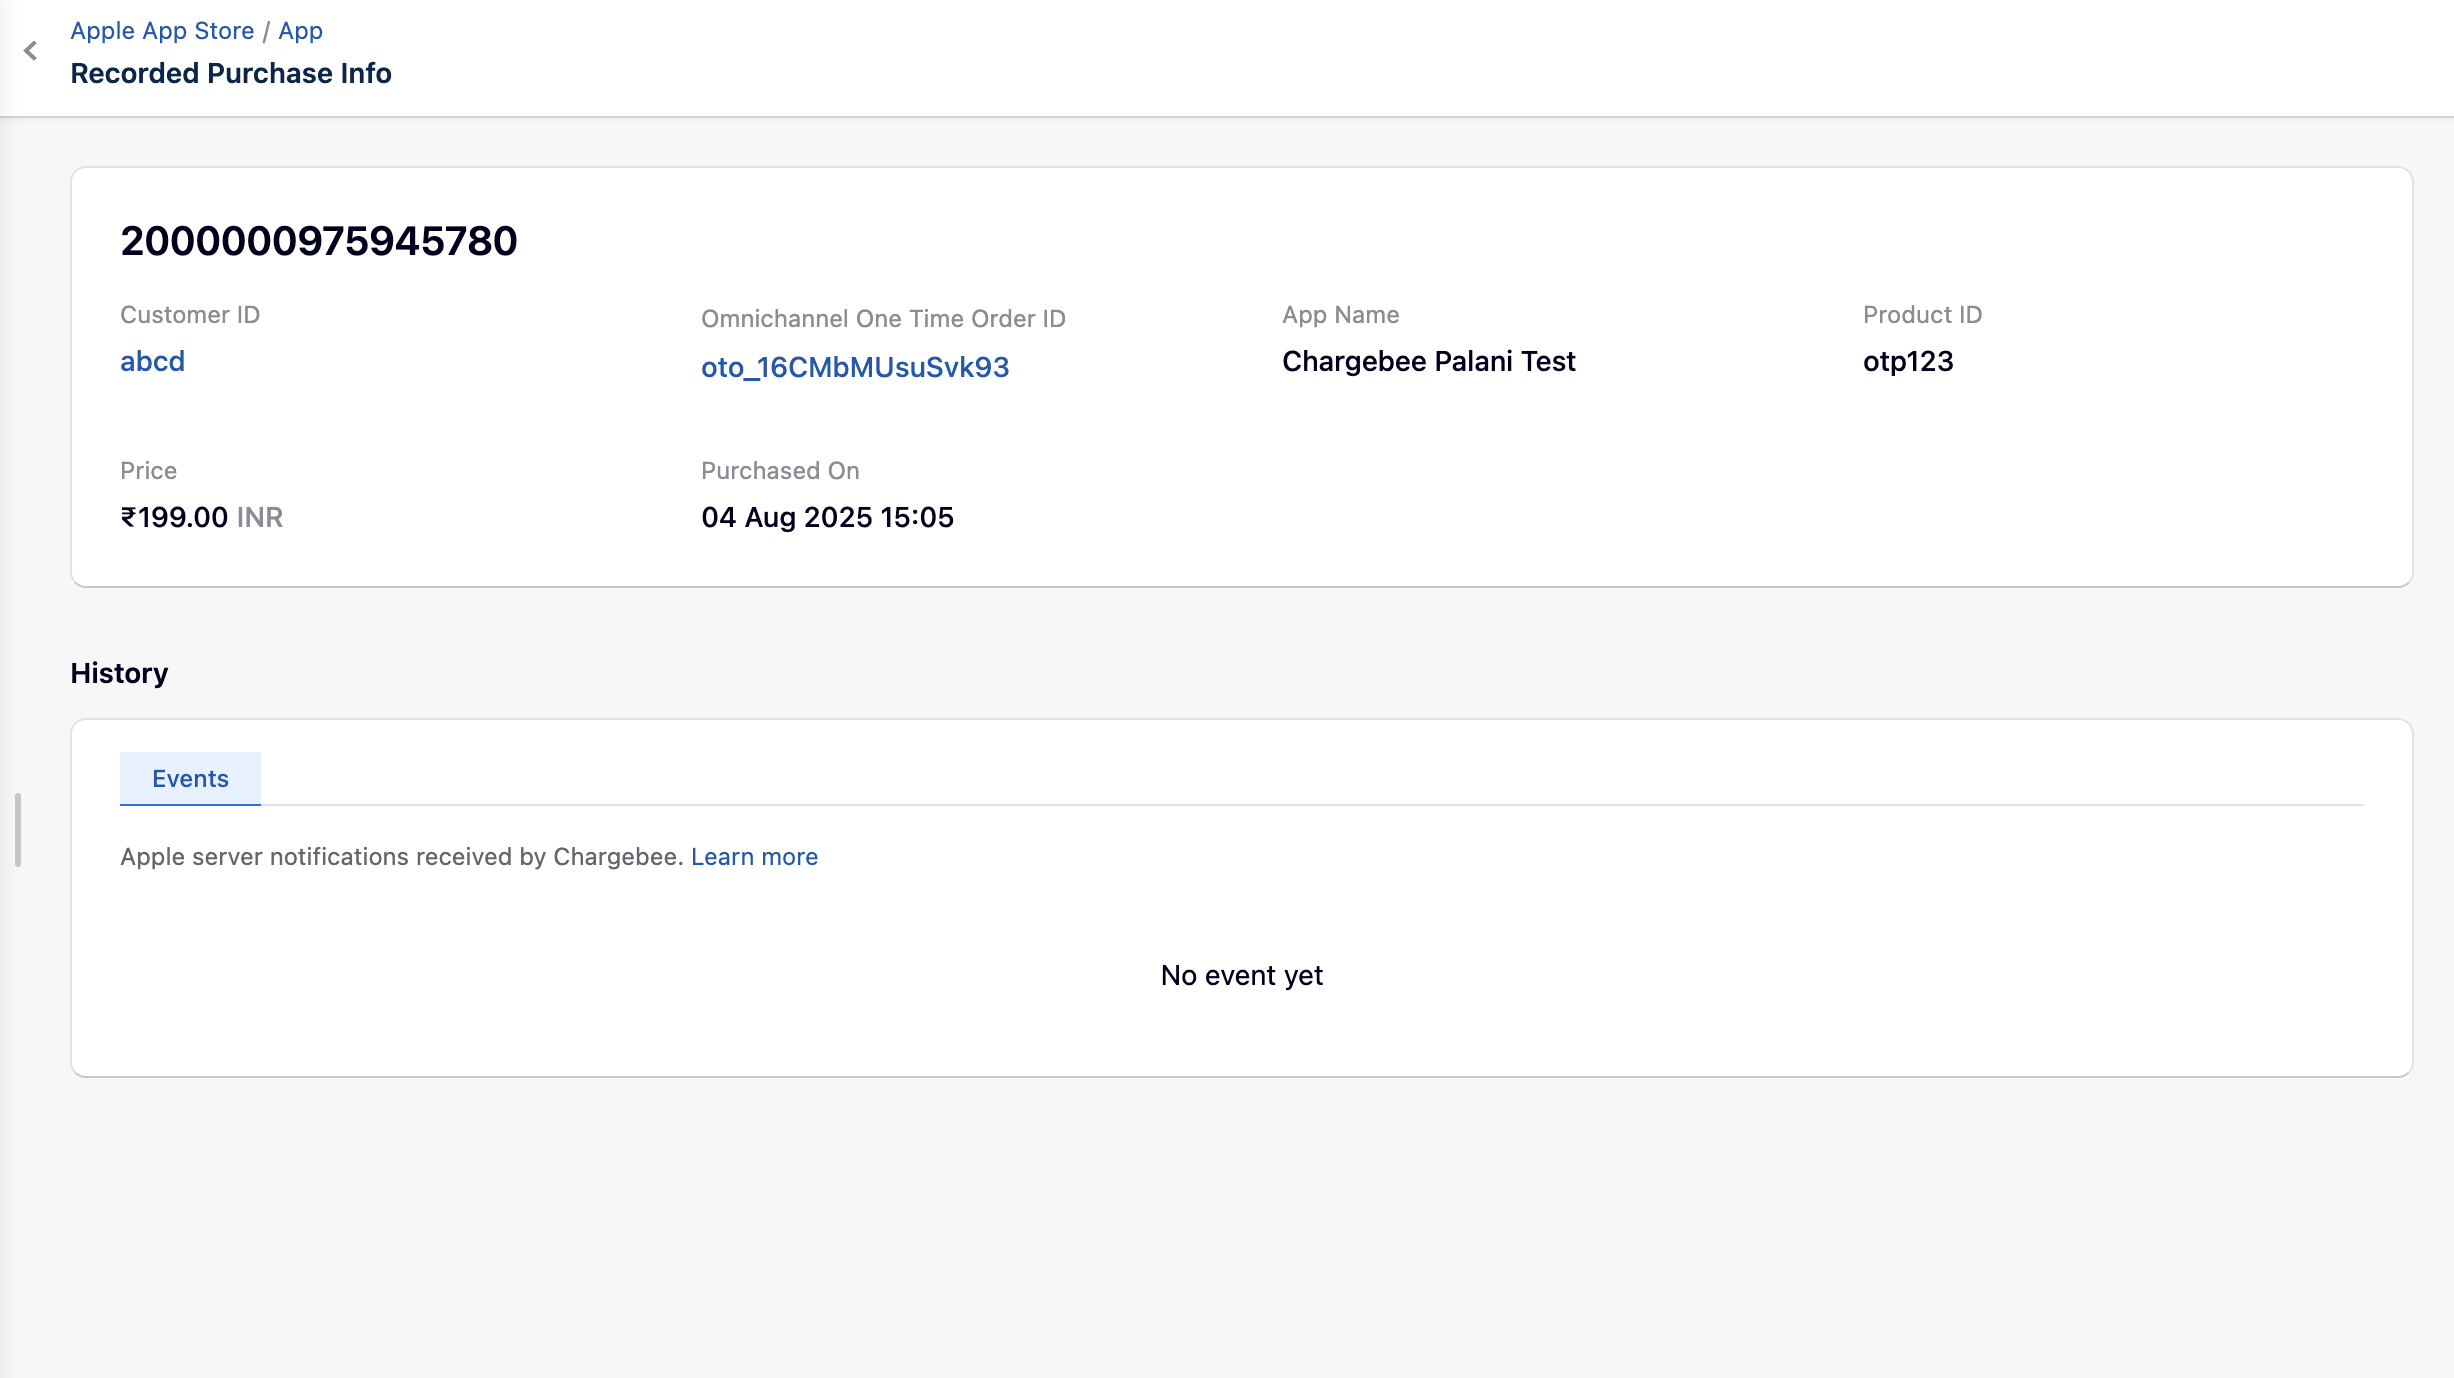Click the Purchased On field label
This screenshot has height=1378, width=2454.
click(780, 471)
